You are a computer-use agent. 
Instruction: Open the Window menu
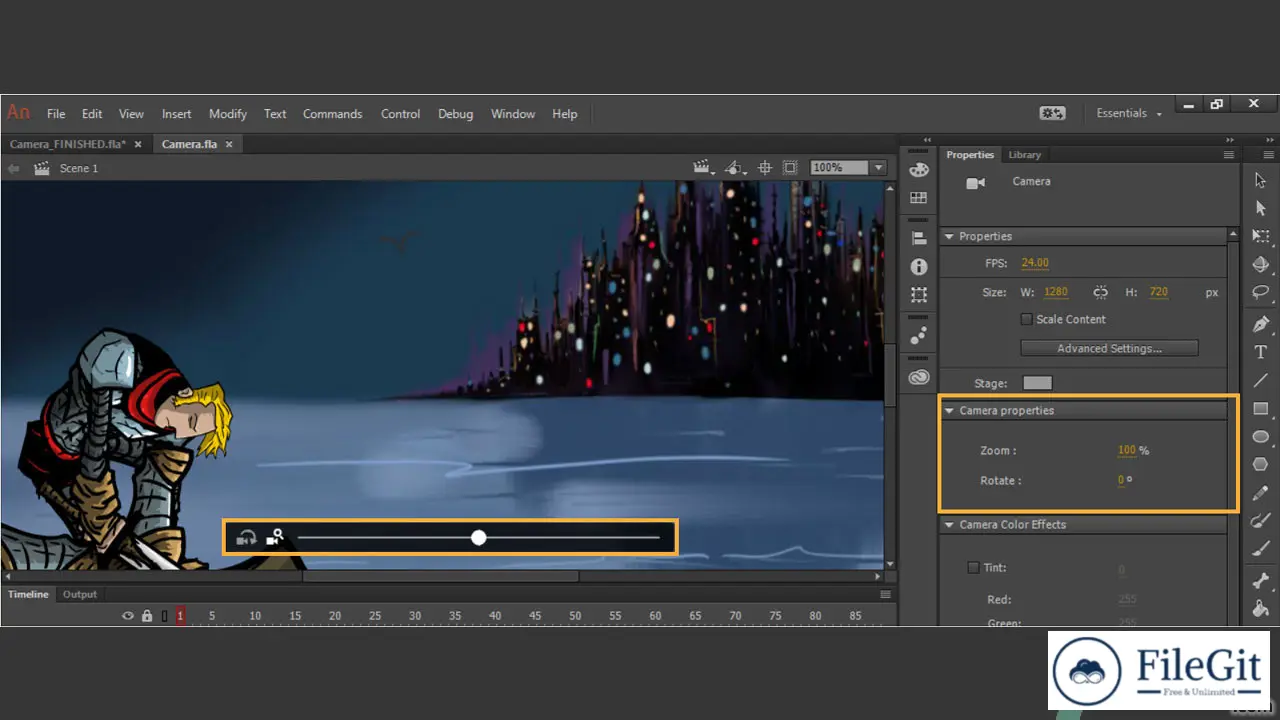pyautogui.click(x=513, y=114)
